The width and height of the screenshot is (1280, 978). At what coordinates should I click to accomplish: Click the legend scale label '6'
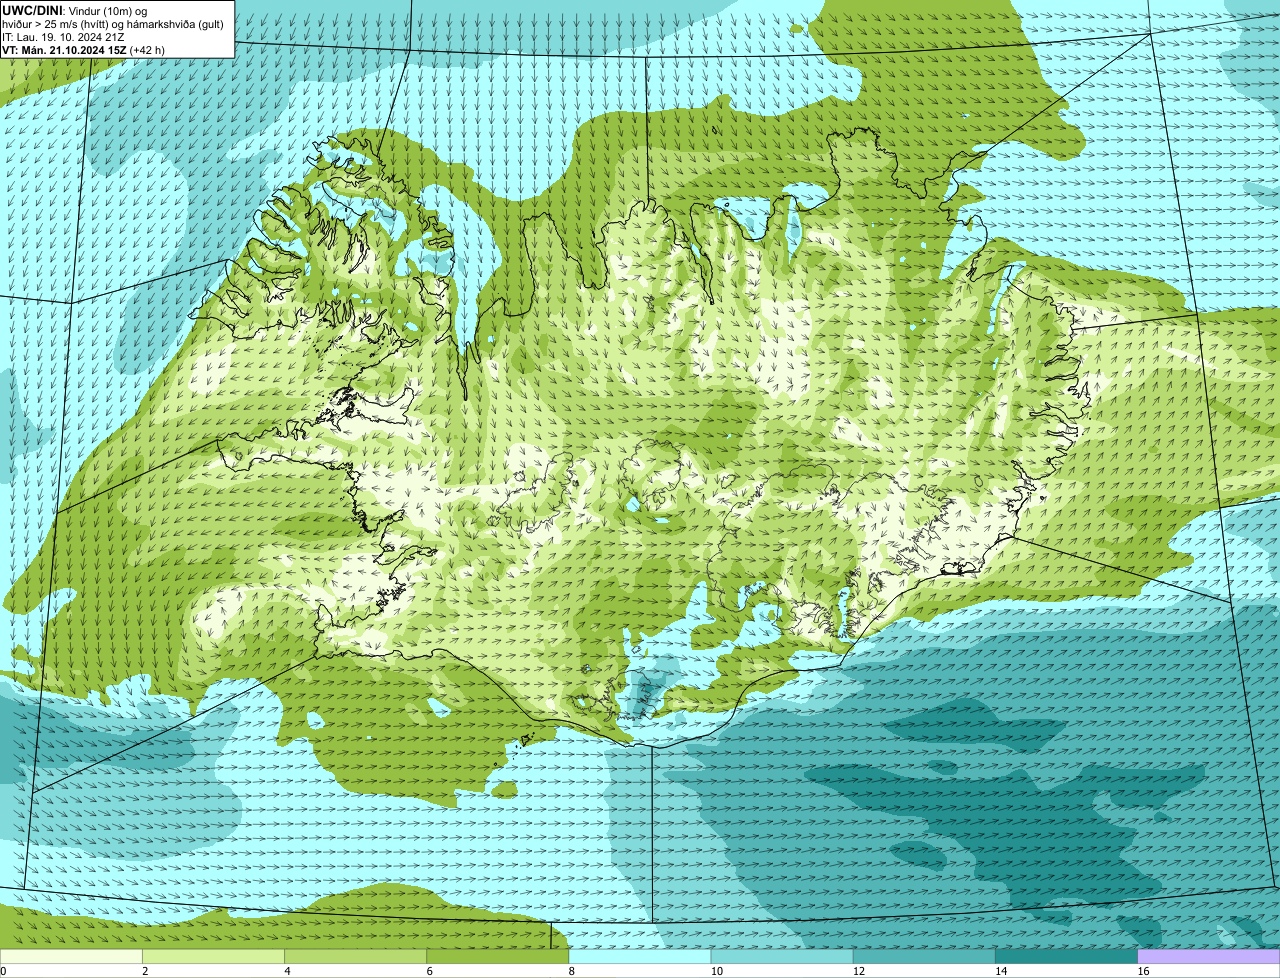tap(429, 971)
